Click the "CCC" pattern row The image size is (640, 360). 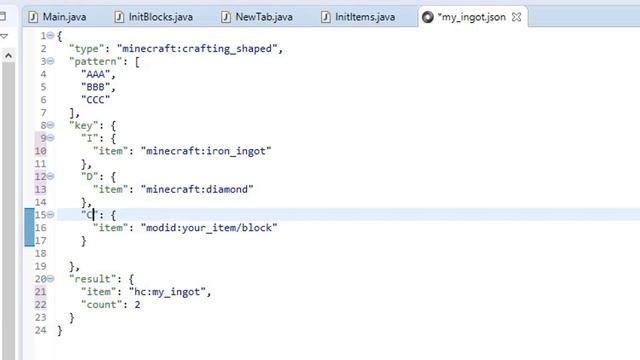point(96,100)
